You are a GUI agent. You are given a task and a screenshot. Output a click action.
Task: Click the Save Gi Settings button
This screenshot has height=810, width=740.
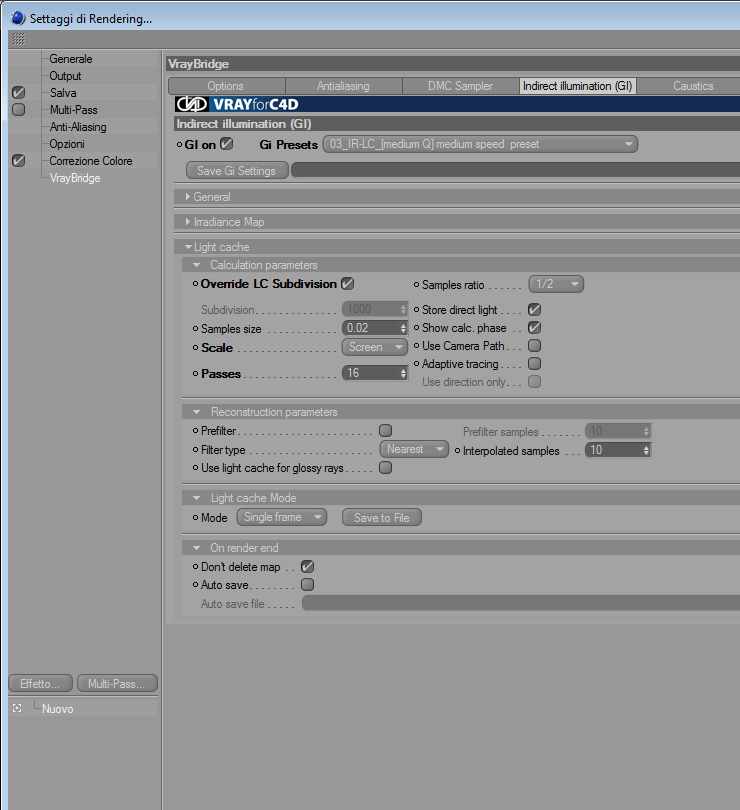(x=237, y=170)
